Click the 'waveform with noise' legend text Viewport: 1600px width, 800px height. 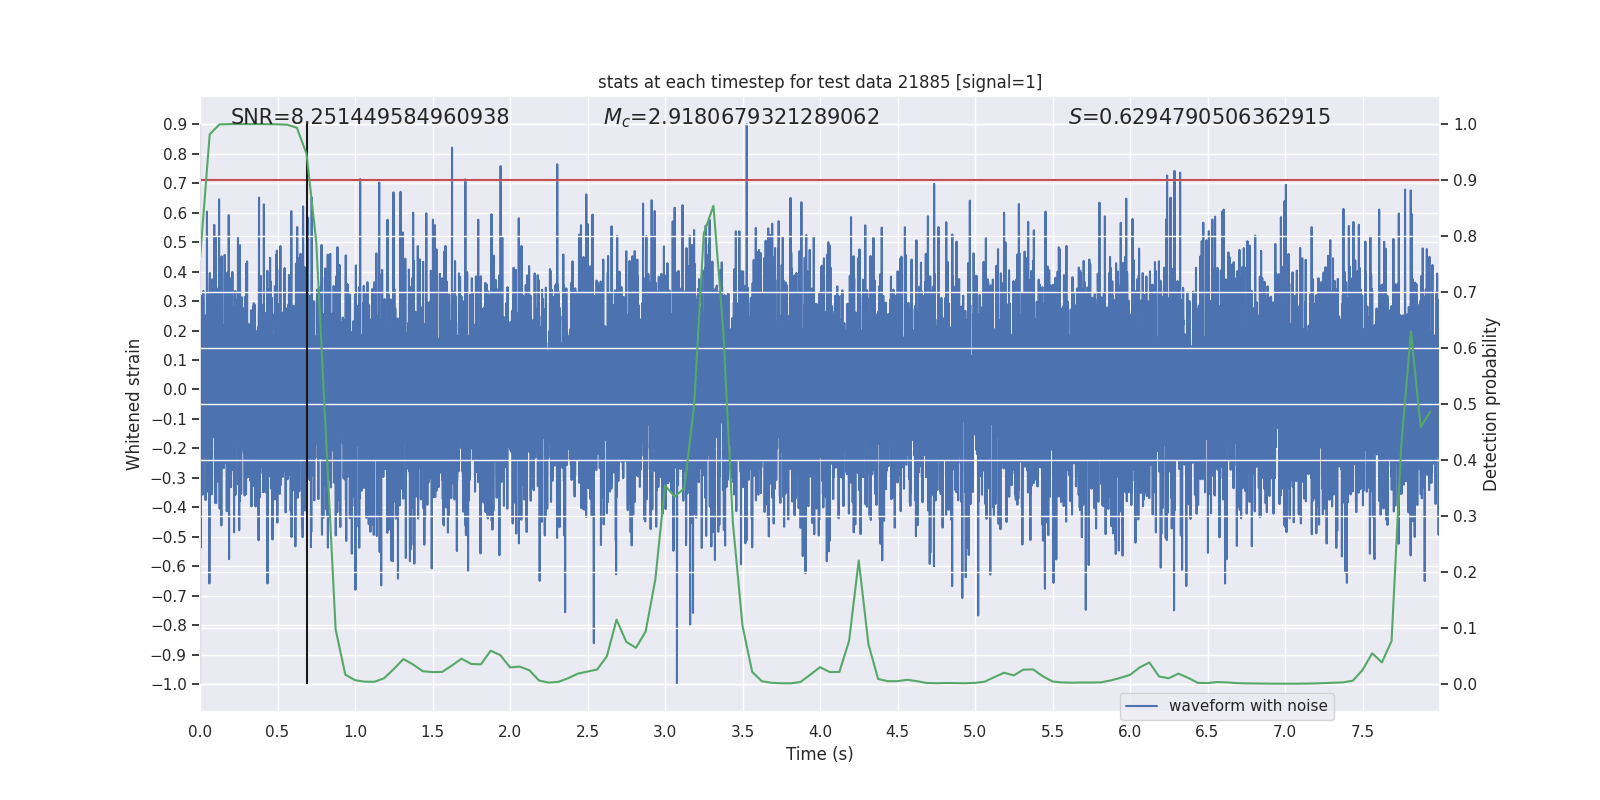(1248, 706)
